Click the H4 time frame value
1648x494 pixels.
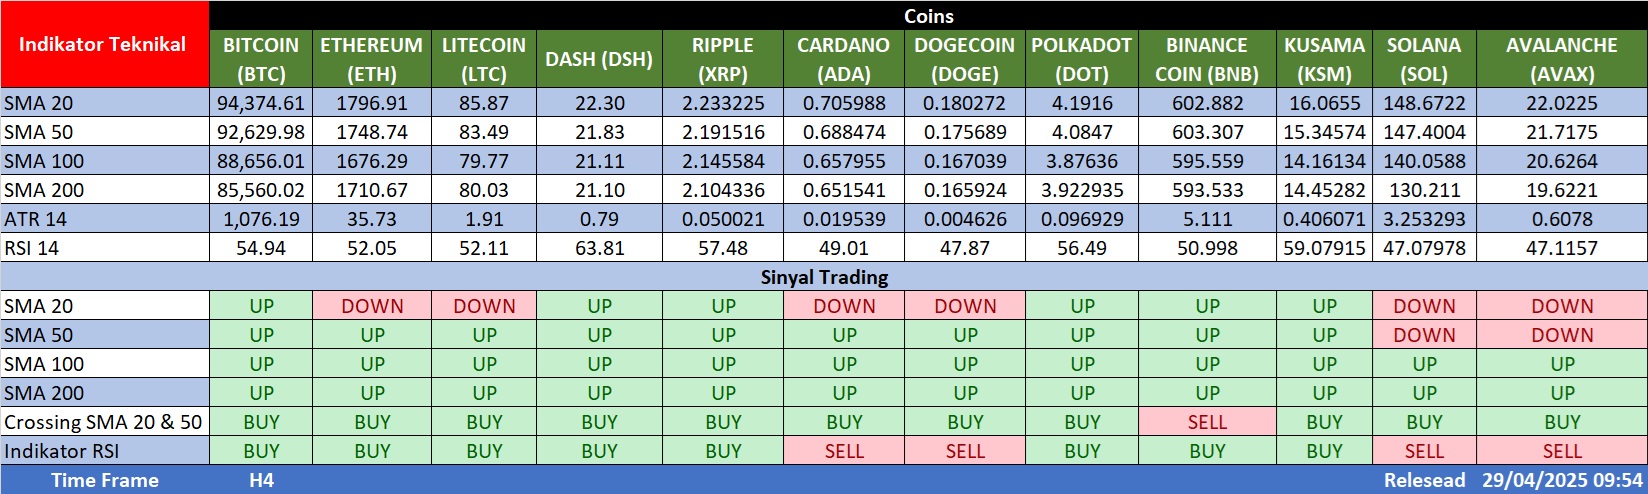tap(261, 480)
